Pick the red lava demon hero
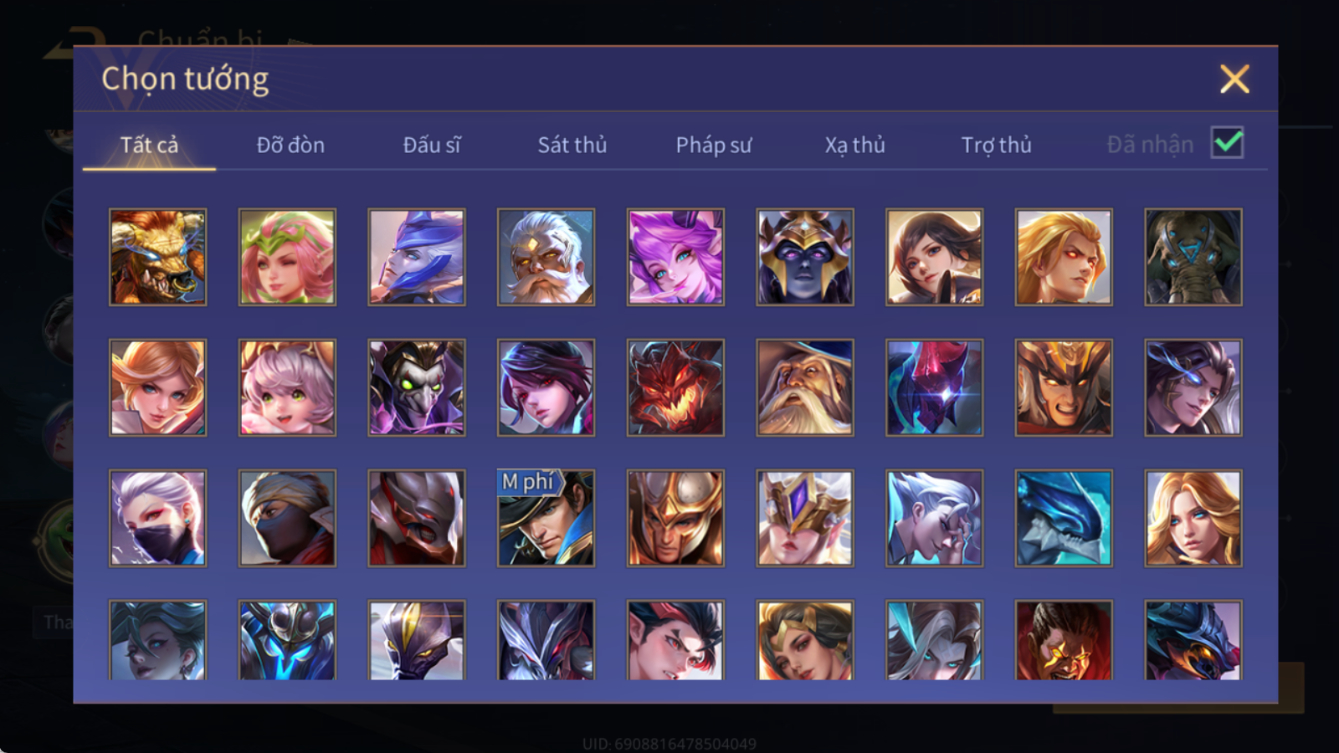Image resolution: width=1339 pixels, height=753 pixels. coord(675,388)
